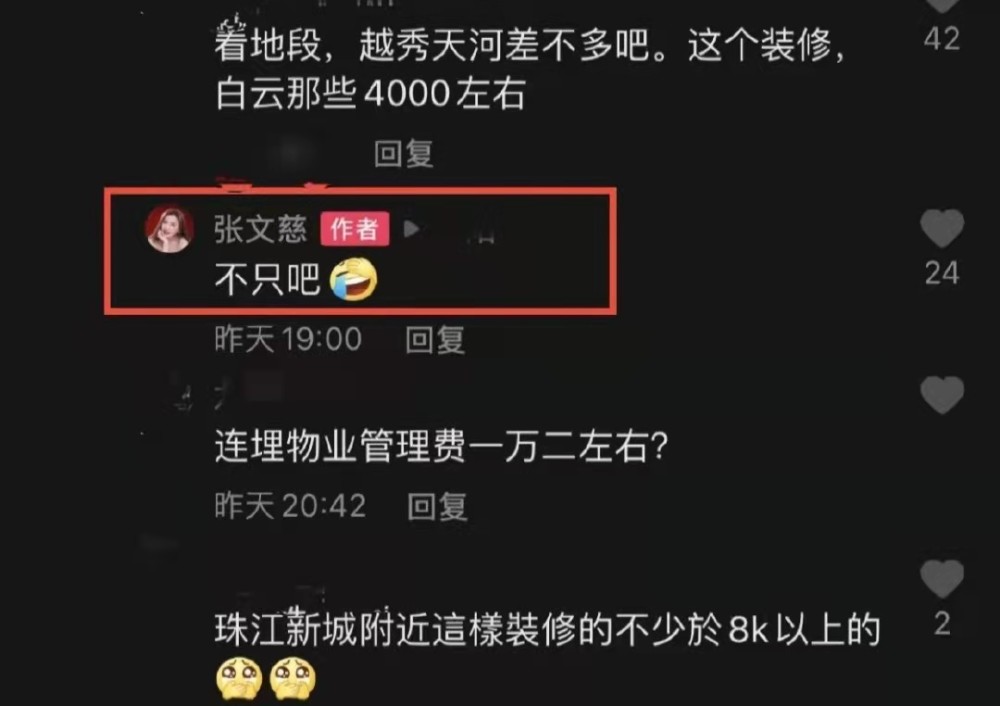Tap the second pleading emoji under 珠江新城

[293, 678]
